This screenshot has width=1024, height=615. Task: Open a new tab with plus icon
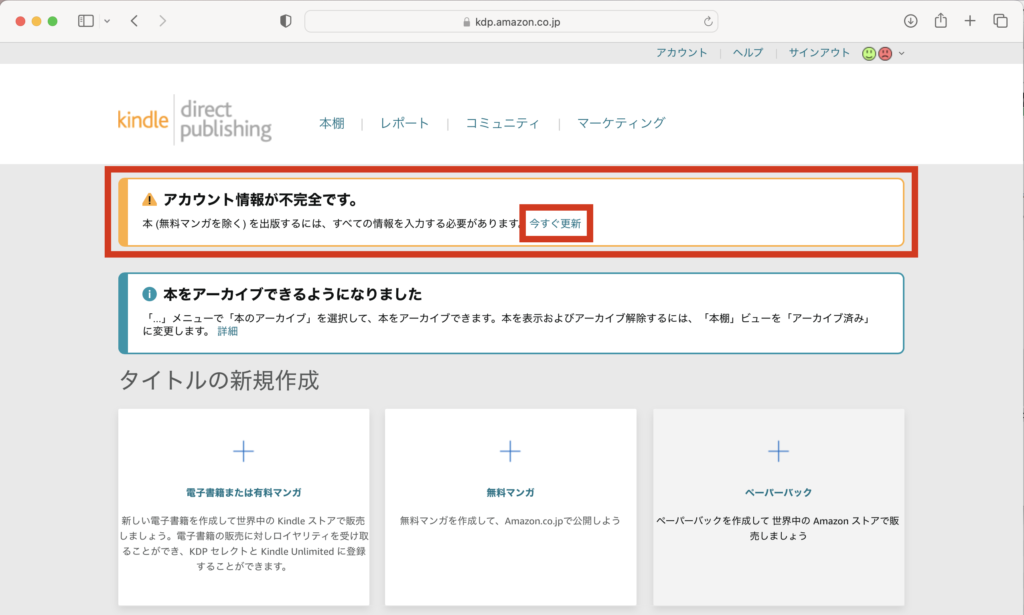[x=969, y=21]
